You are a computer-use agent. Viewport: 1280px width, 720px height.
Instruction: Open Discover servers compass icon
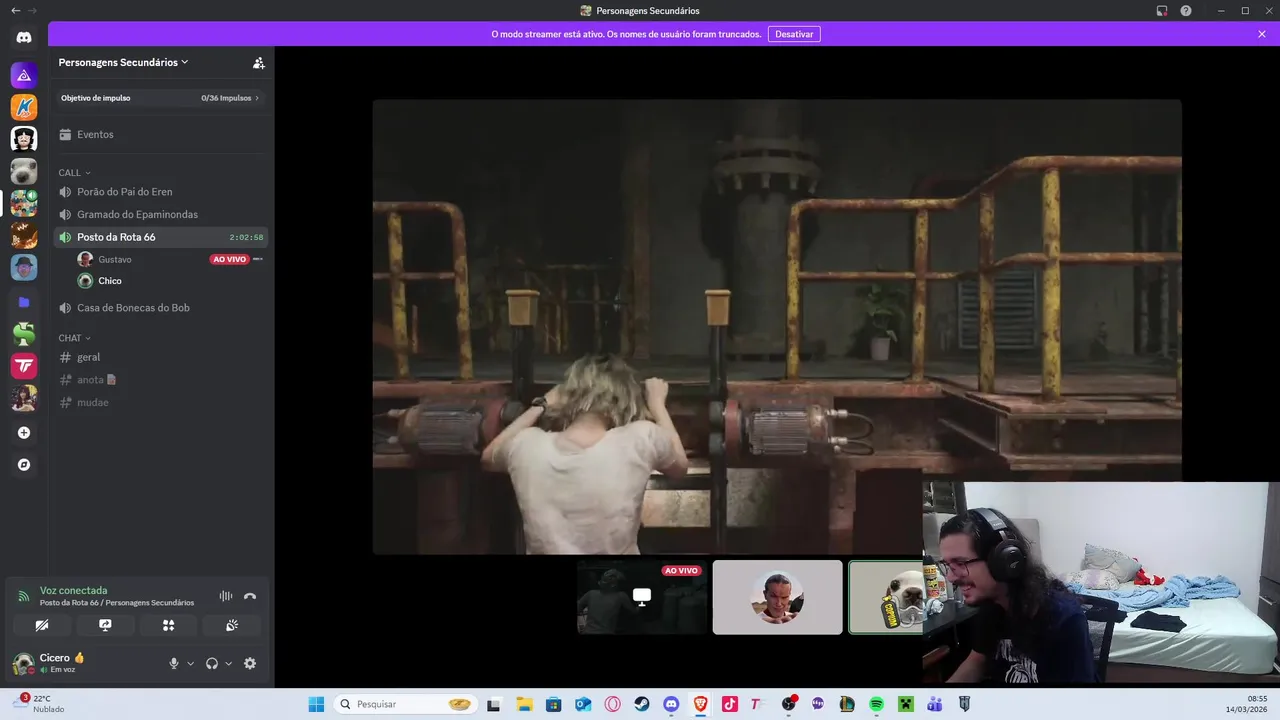pyautogui.click(x=24, y=465)
